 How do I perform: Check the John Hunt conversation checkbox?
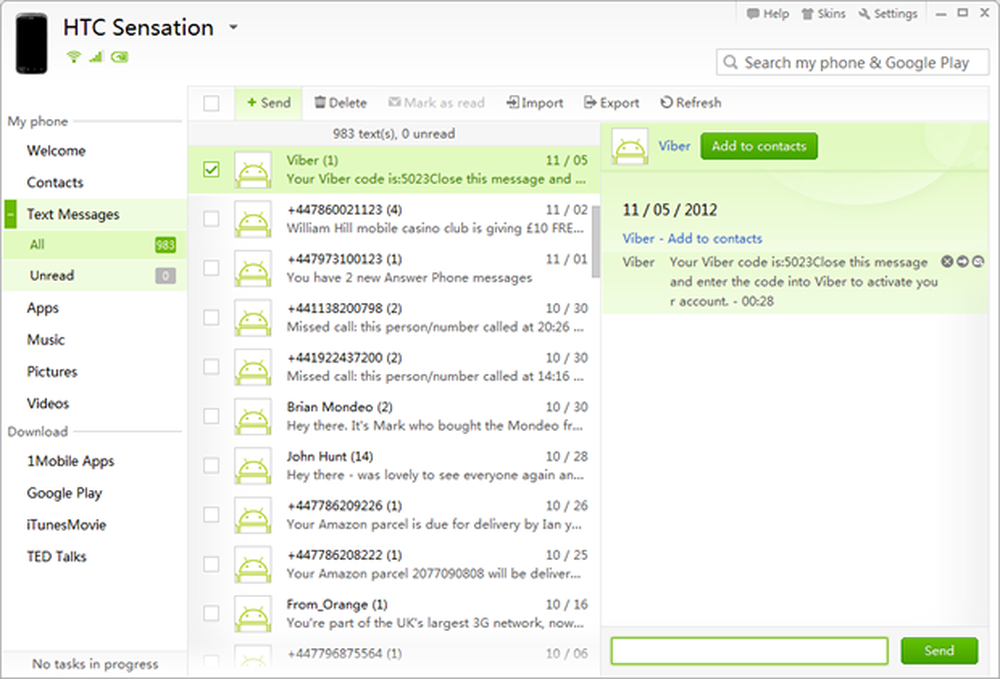[x=211, y=465]
